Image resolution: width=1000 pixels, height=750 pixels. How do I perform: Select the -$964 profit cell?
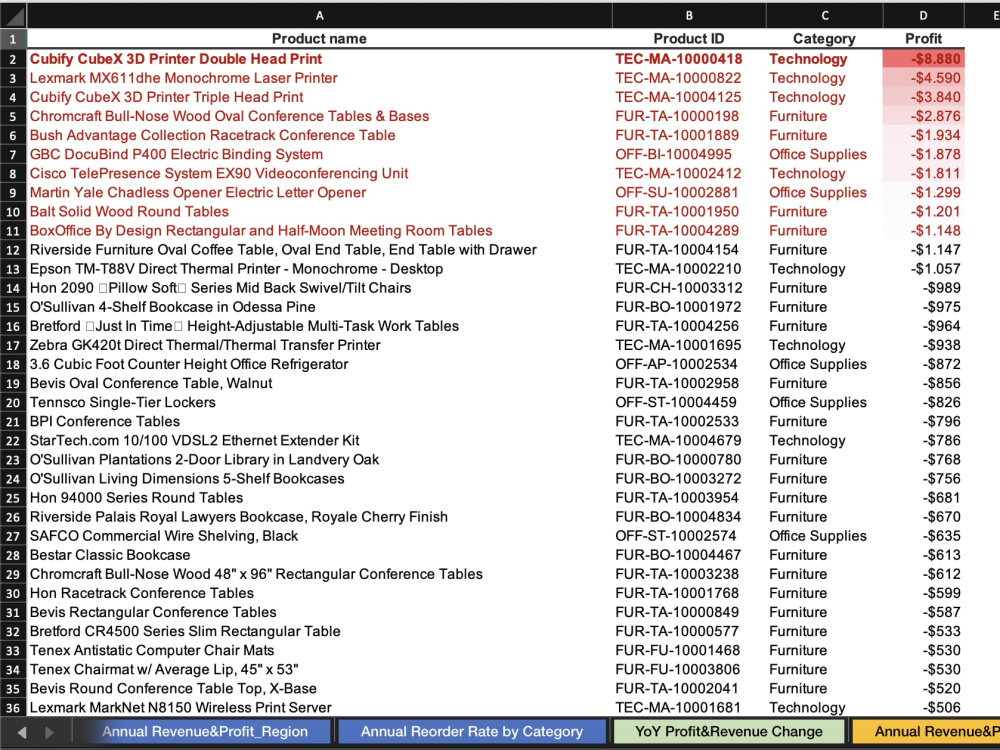923,327
